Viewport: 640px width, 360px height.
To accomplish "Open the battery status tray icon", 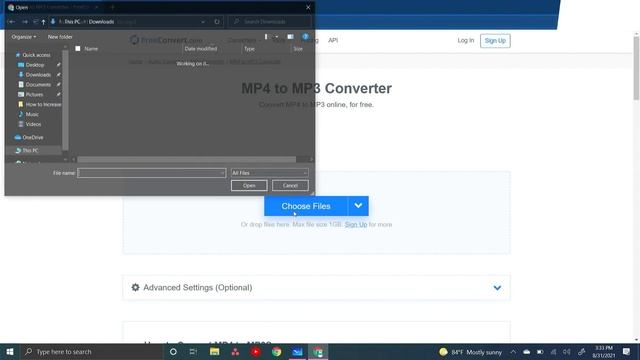I will pyautogui.click(x=540, y=352).
